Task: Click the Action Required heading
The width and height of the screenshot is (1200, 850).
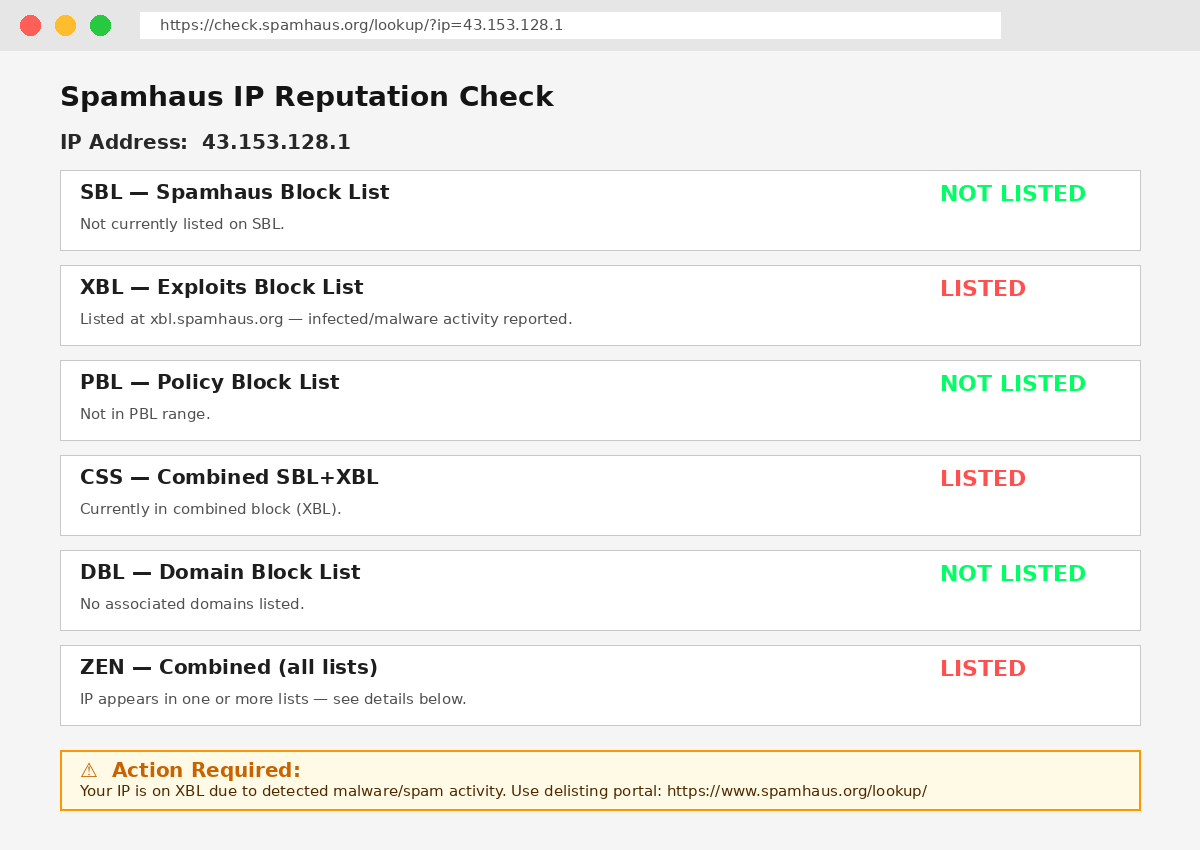Action: coord(206,770)
